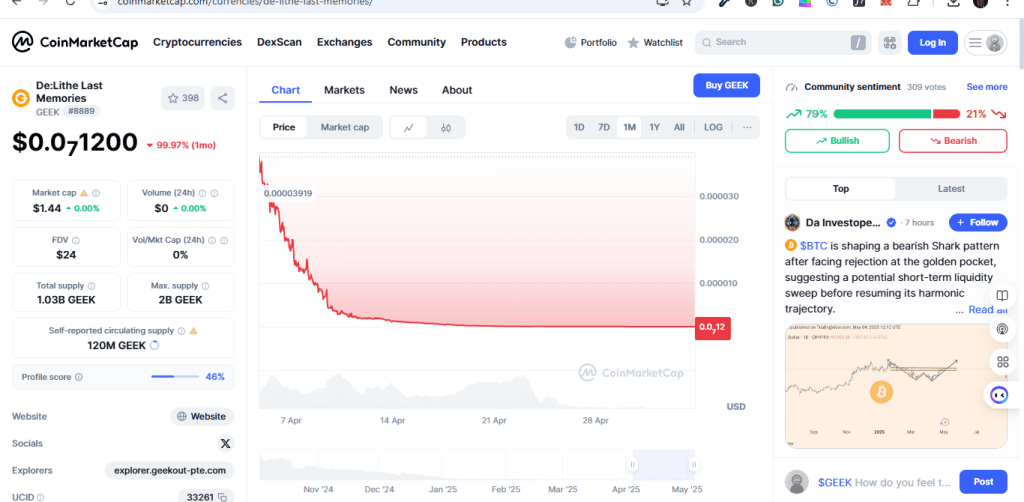1024x502 pixels.
Task: Switch to line chart view
Action: pyautogui.click(x=409, y=127)
